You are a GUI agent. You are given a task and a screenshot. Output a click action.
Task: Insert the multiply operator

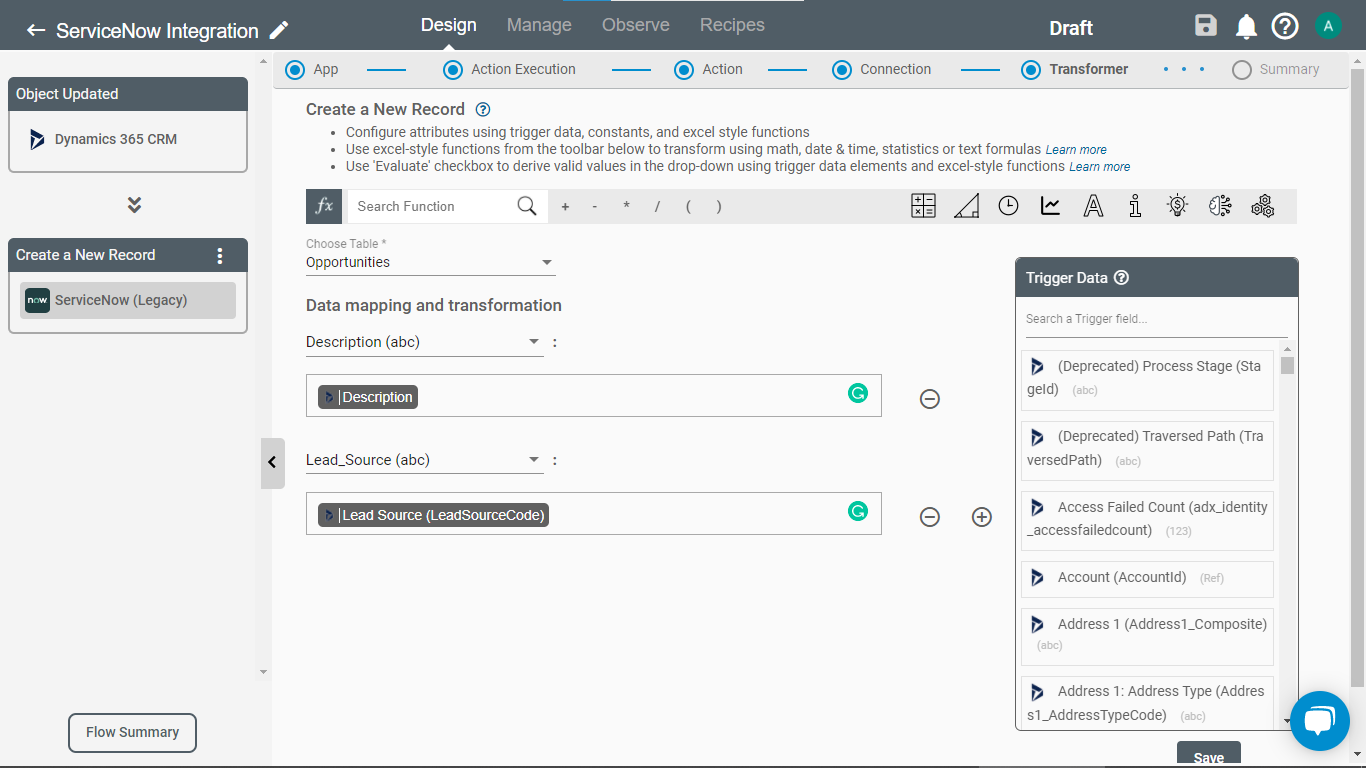pyautogui.click(x=627, y=207)
